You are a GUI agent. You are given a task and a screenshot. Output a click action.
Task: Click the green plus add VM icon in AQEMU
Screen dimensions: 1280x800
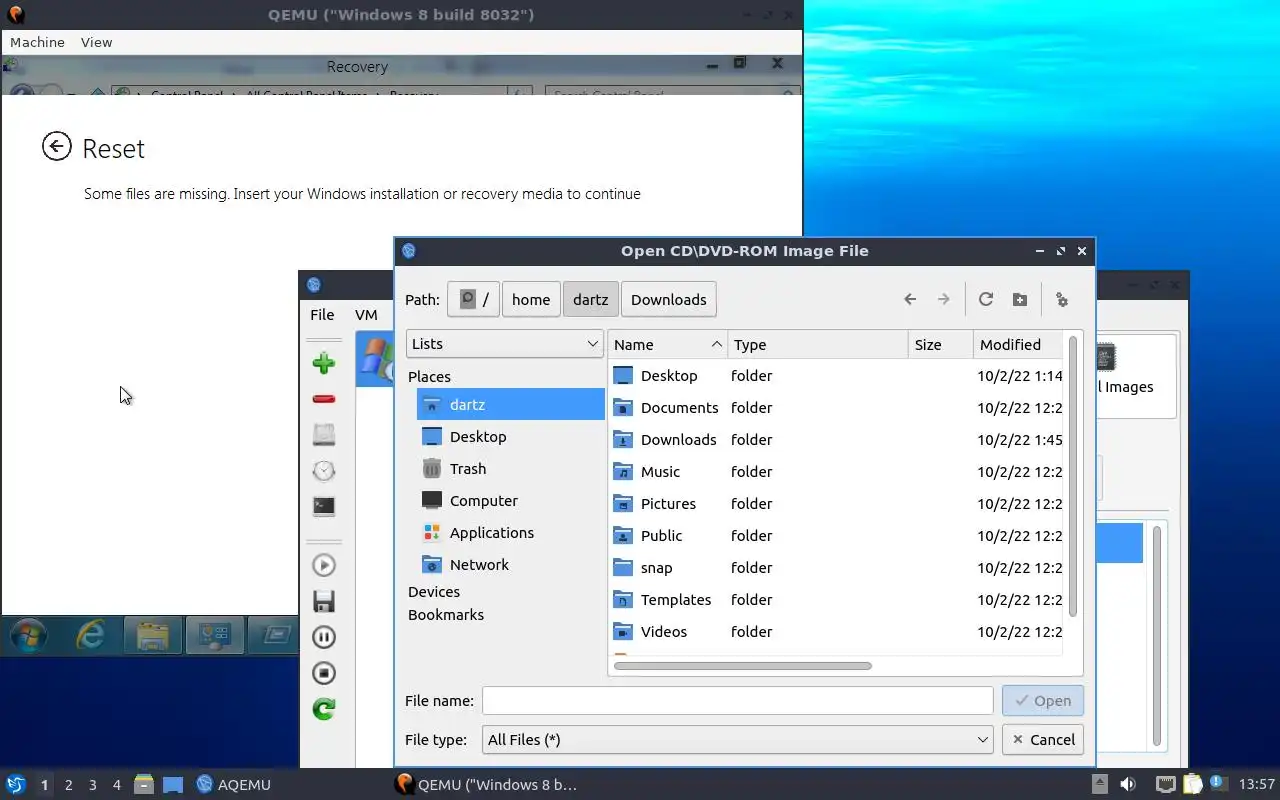point(323,363)
